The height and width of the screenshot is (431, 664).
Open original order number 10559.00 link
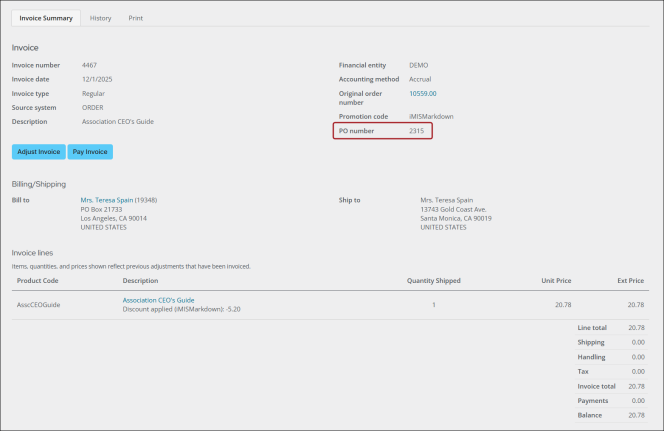422,93
